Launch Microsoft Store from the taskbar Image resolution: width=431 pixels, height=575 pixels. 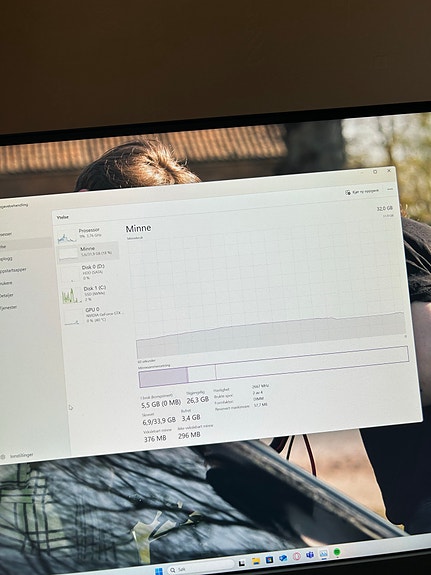(269, 560)
